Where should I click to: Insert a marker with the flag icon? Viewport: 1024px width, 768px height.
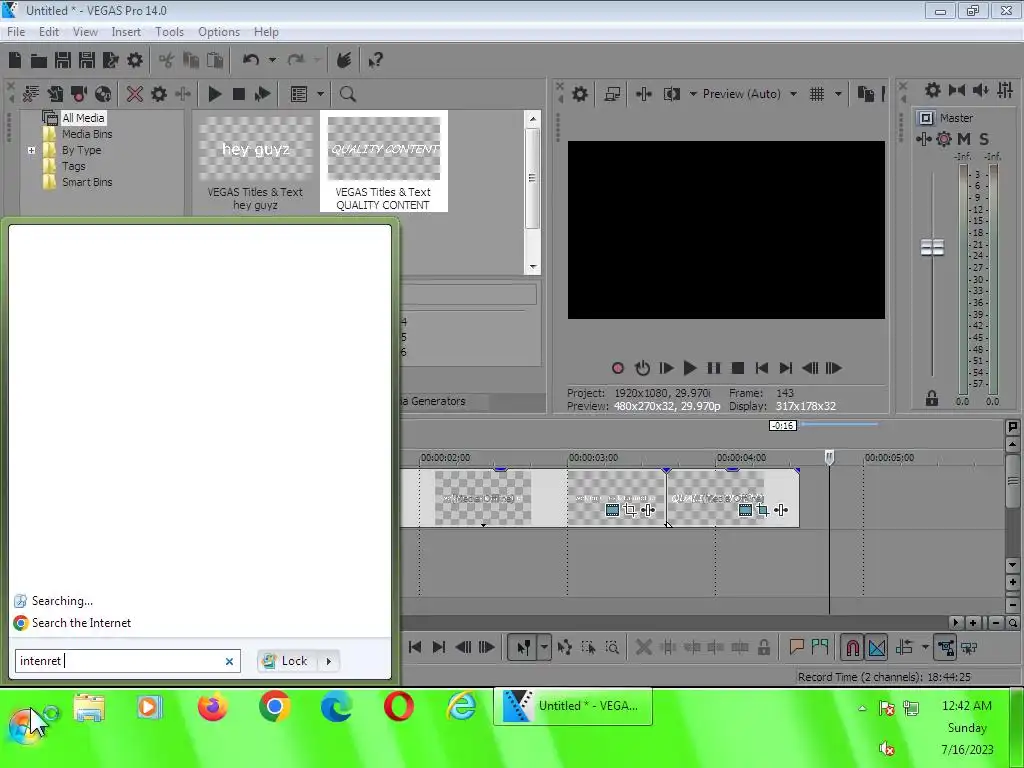click(796, 647)
